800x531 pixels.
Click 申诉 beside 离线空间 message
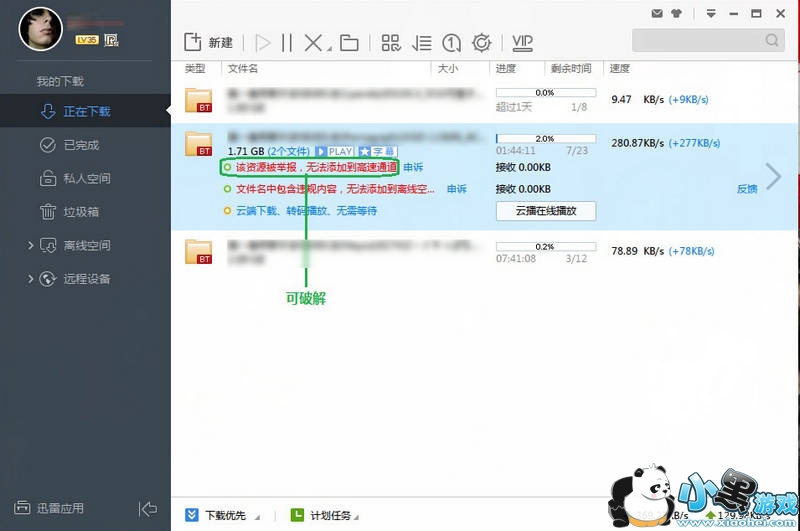(457, 189)
